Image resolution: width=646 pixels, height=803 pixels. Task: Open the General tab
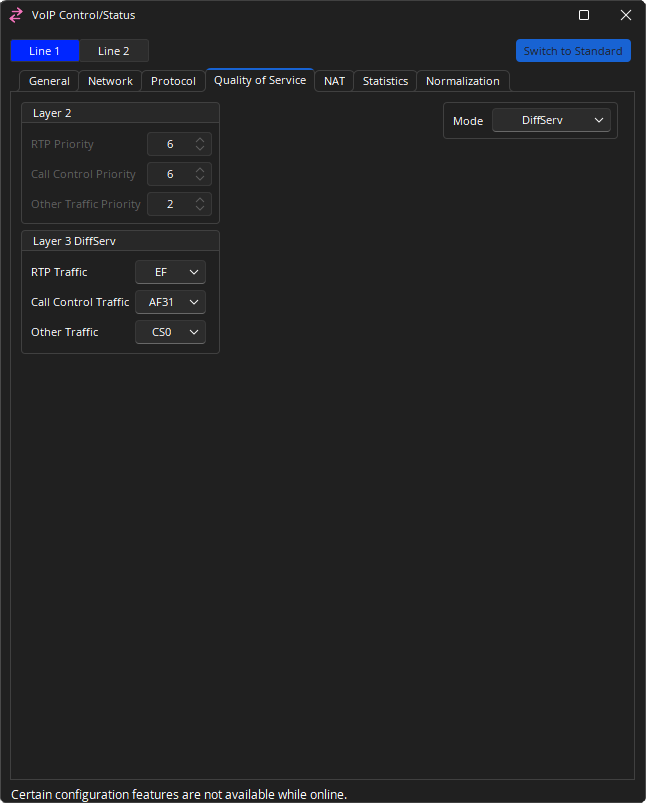pyautogui.click(x=49, y=81)
